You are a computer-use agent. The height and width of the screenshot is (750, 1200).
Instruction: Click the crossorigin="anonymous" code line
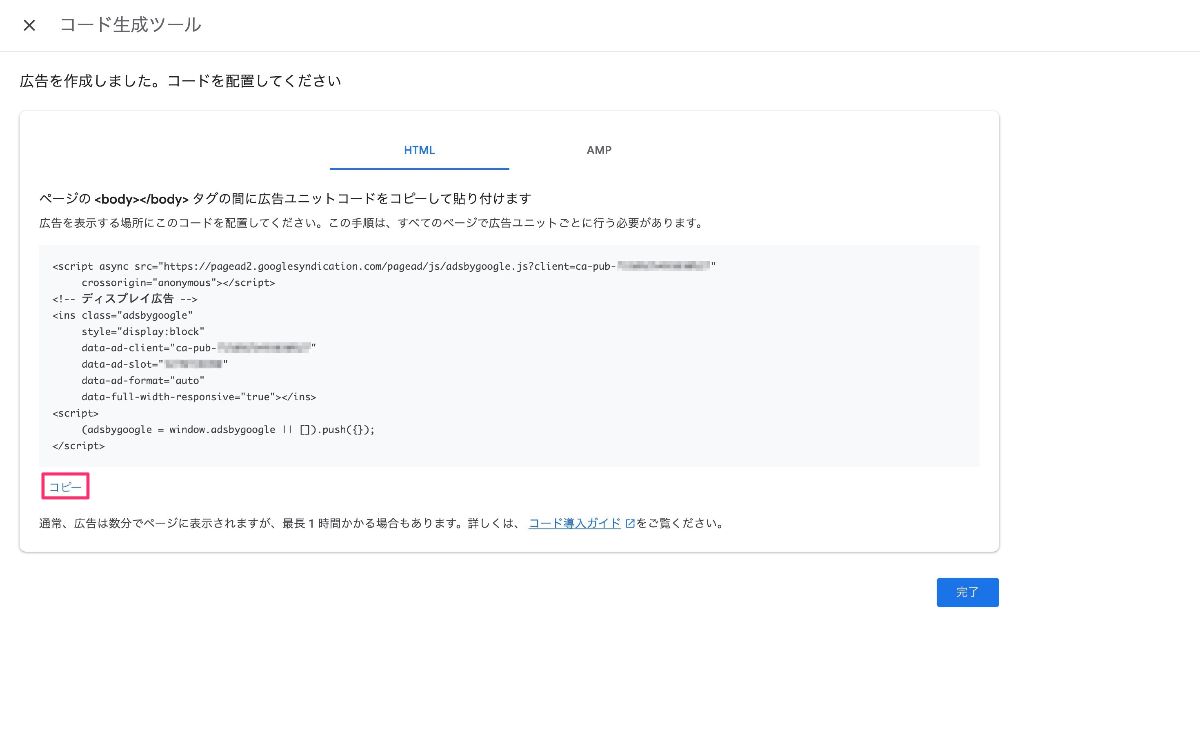pos(178,283)
